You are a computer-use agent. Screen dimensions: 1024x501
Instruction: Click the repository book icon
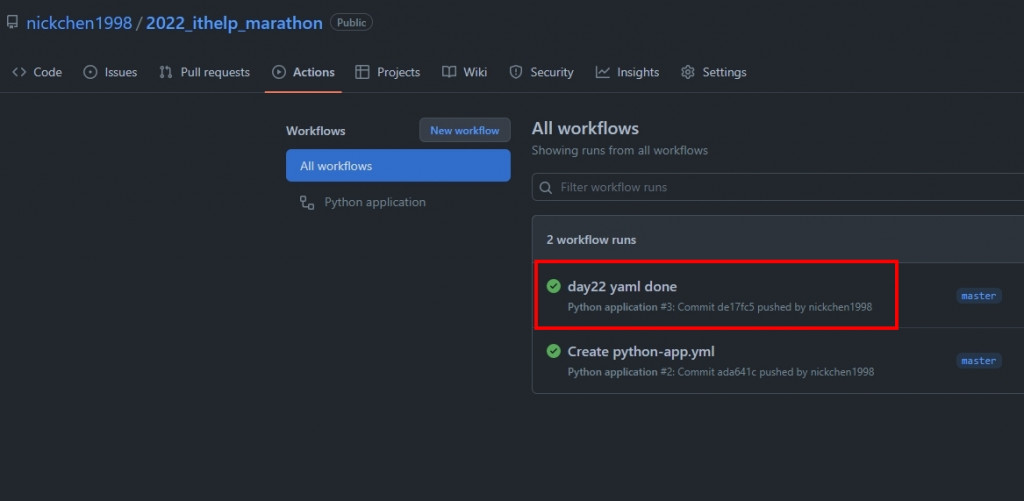coord(12,23)
